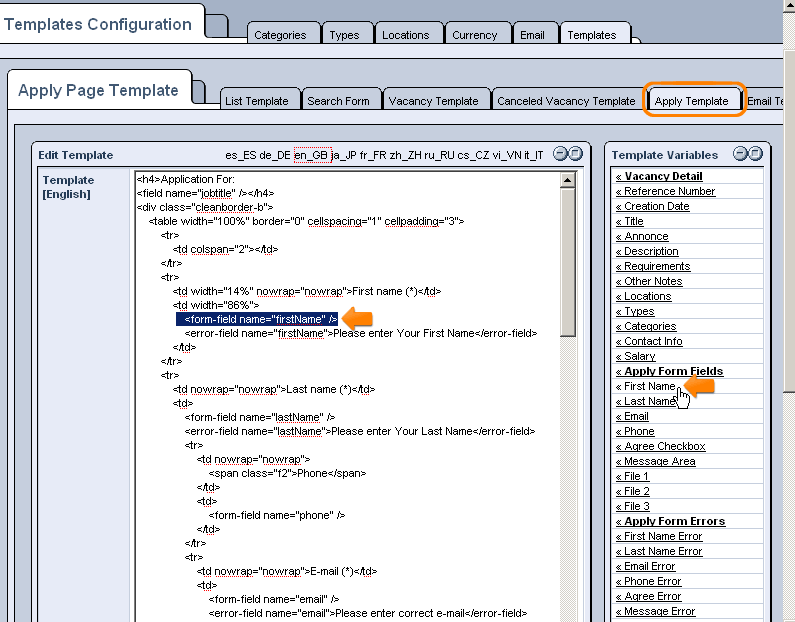Insert the File 2 variable

point(632,491)
